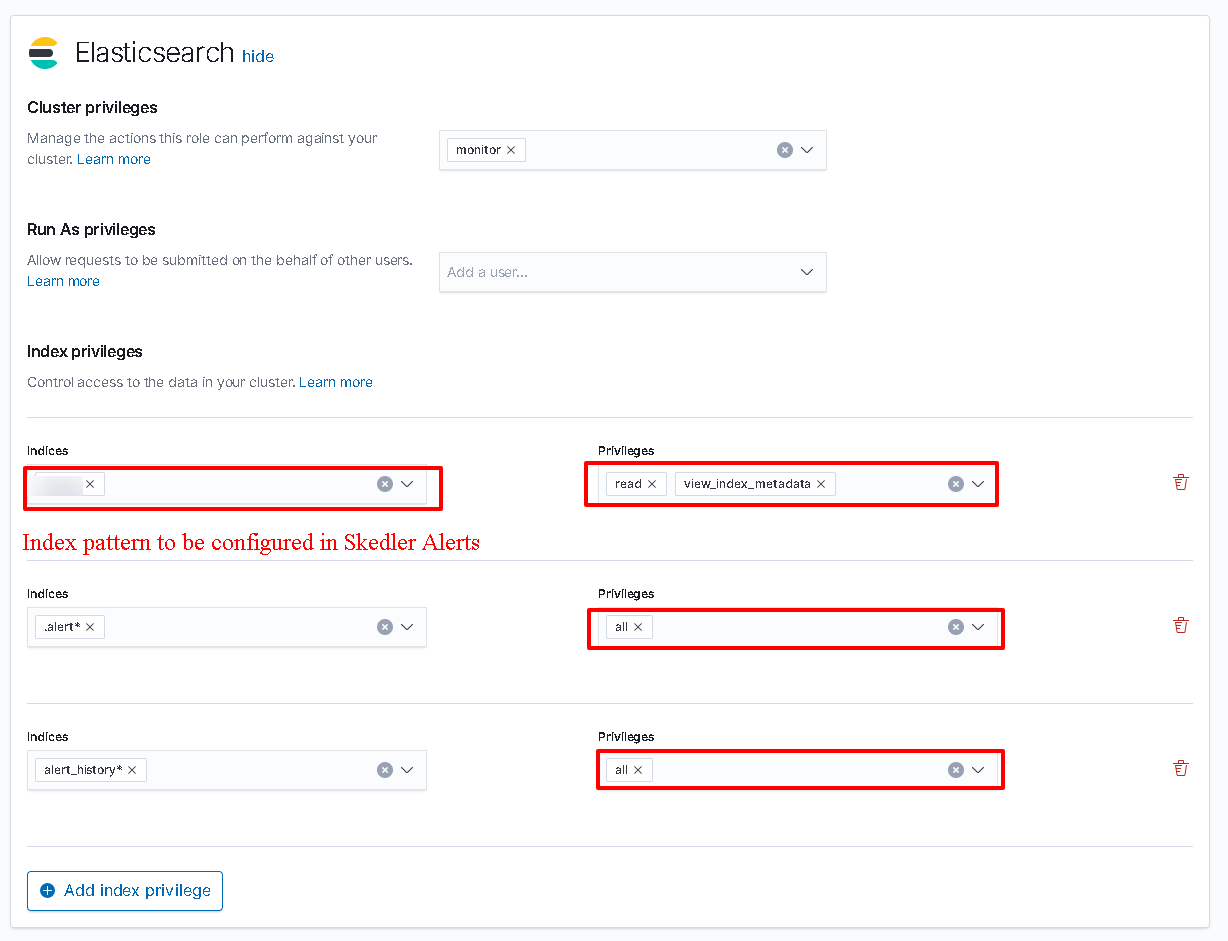1228x941 pixels.
Task: Expand privileges dropdown in the read row
Action: point(978,484)
